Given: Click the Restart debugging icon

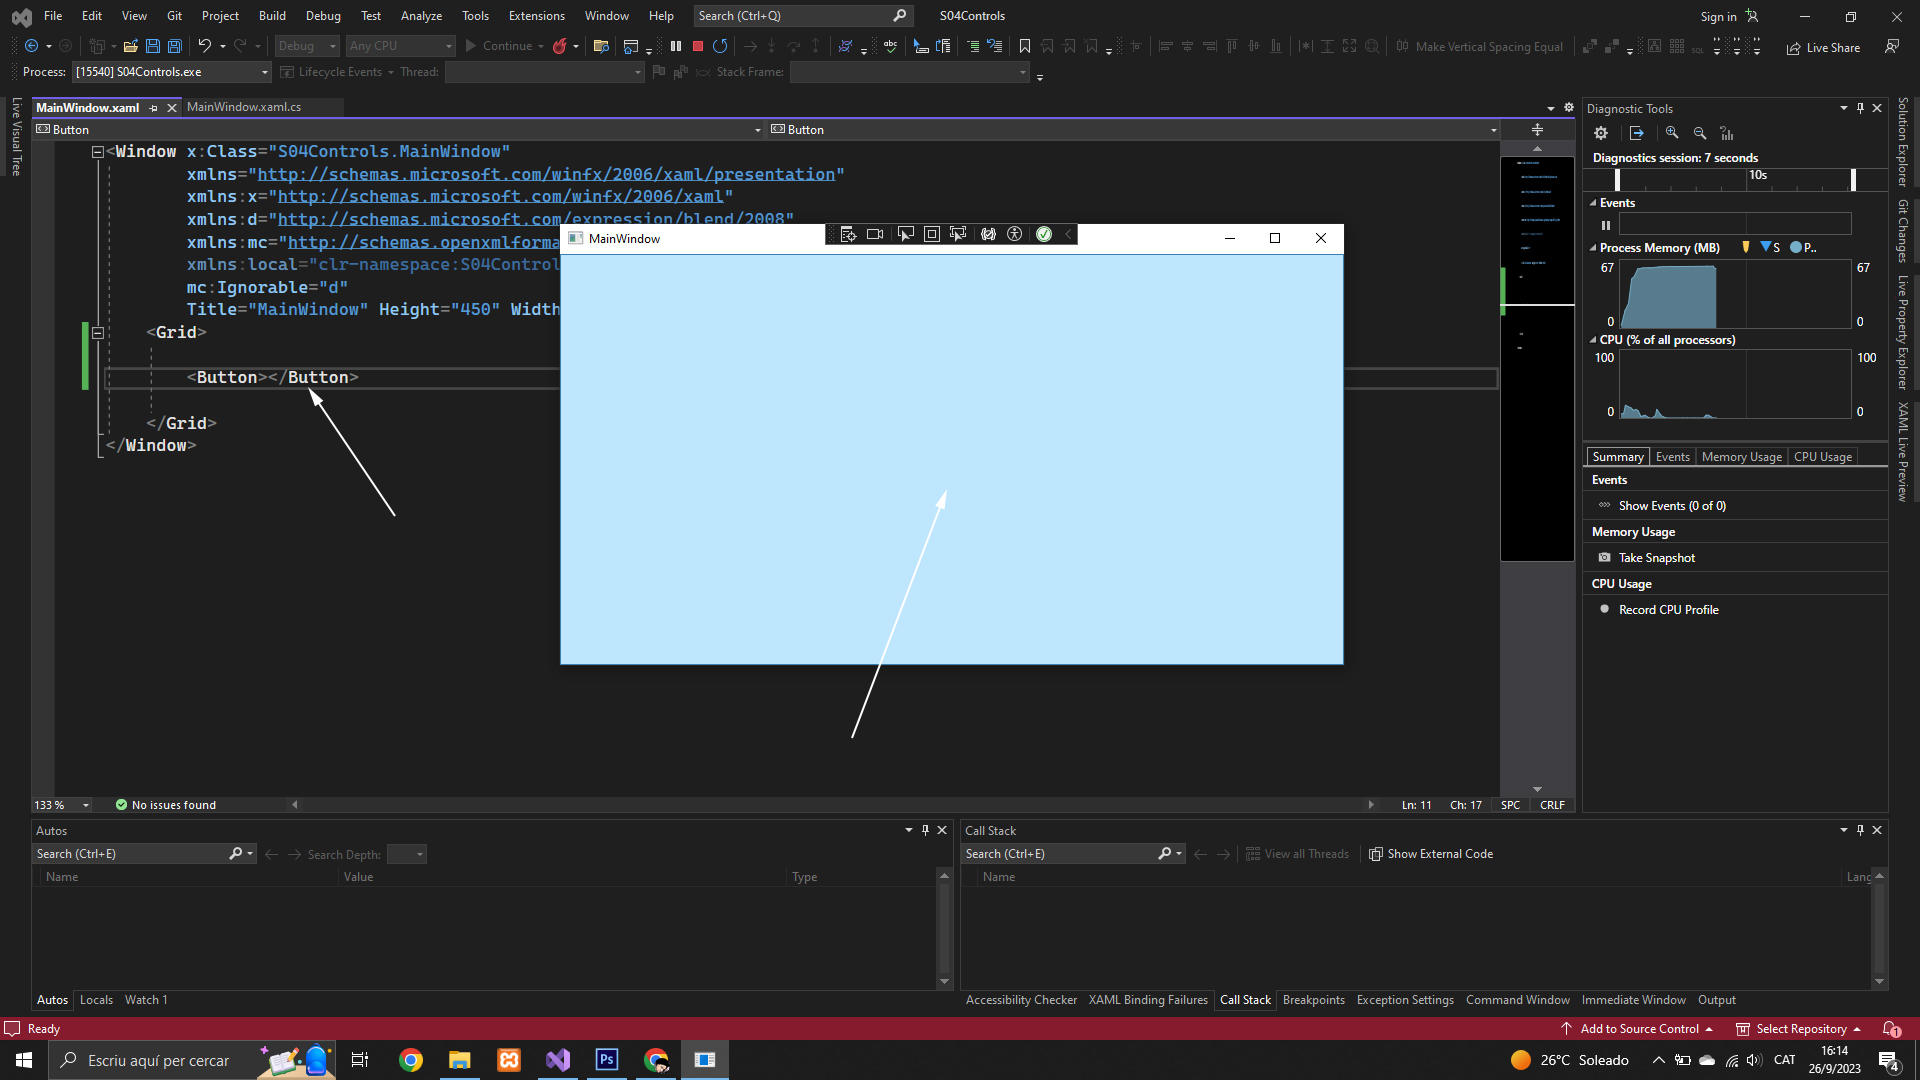Looking at the screenshot, I should 720,46.
